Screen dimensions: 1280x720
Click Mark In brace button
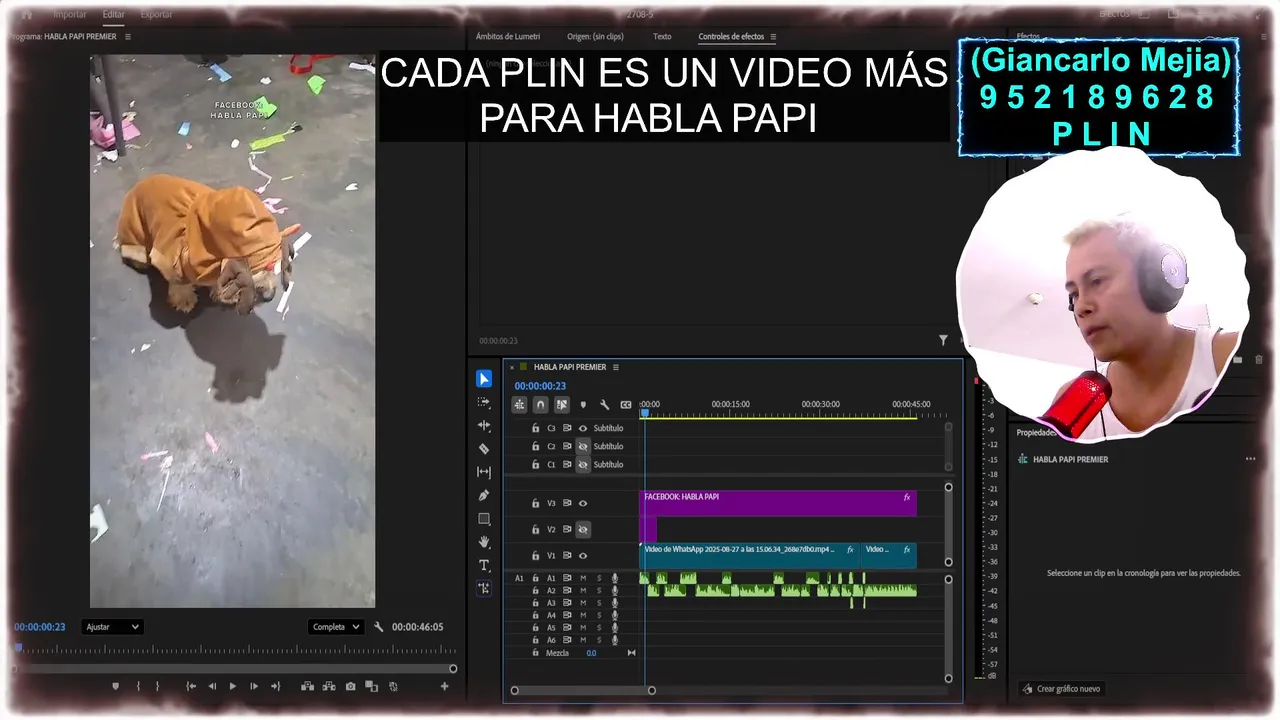coord(138,686)
